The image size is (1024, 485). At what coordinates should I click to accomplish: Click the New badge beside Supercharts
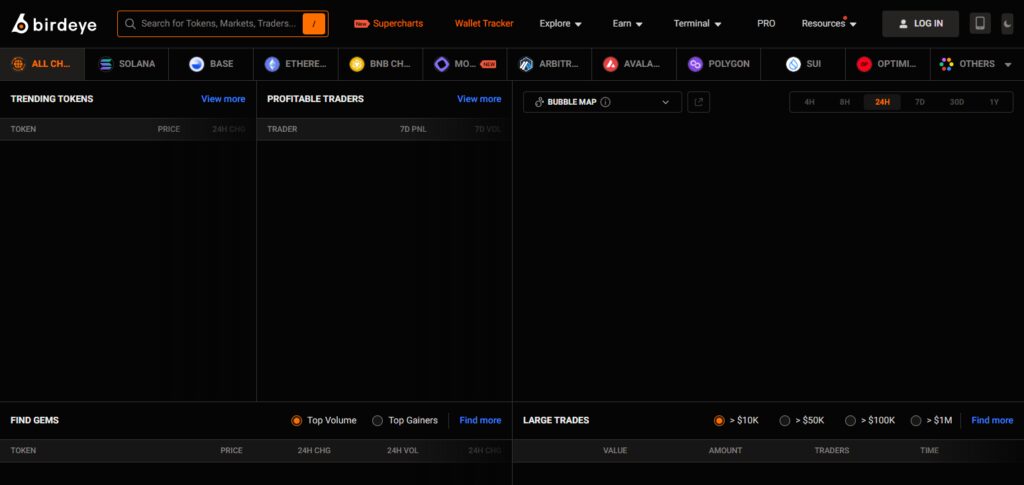tap(361, 23)
